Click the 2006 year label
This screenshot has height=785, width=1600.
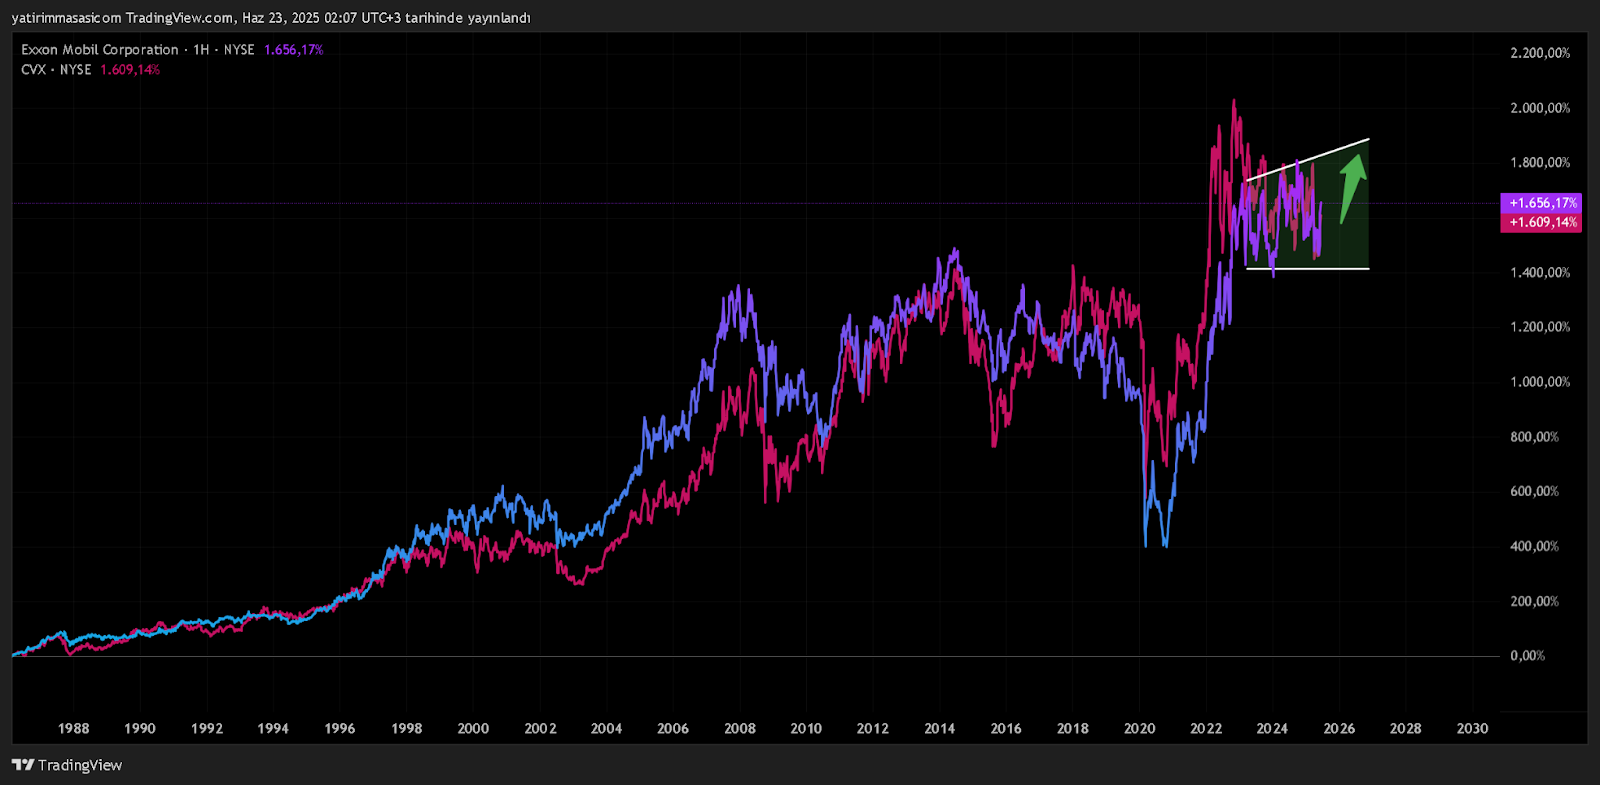673,728
